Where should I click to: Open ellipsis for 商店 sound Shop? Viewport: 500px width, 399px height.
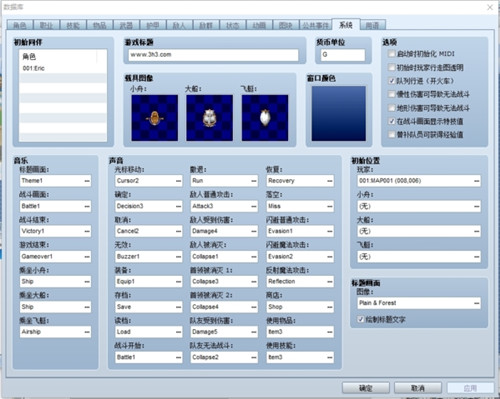click(330, 307)
